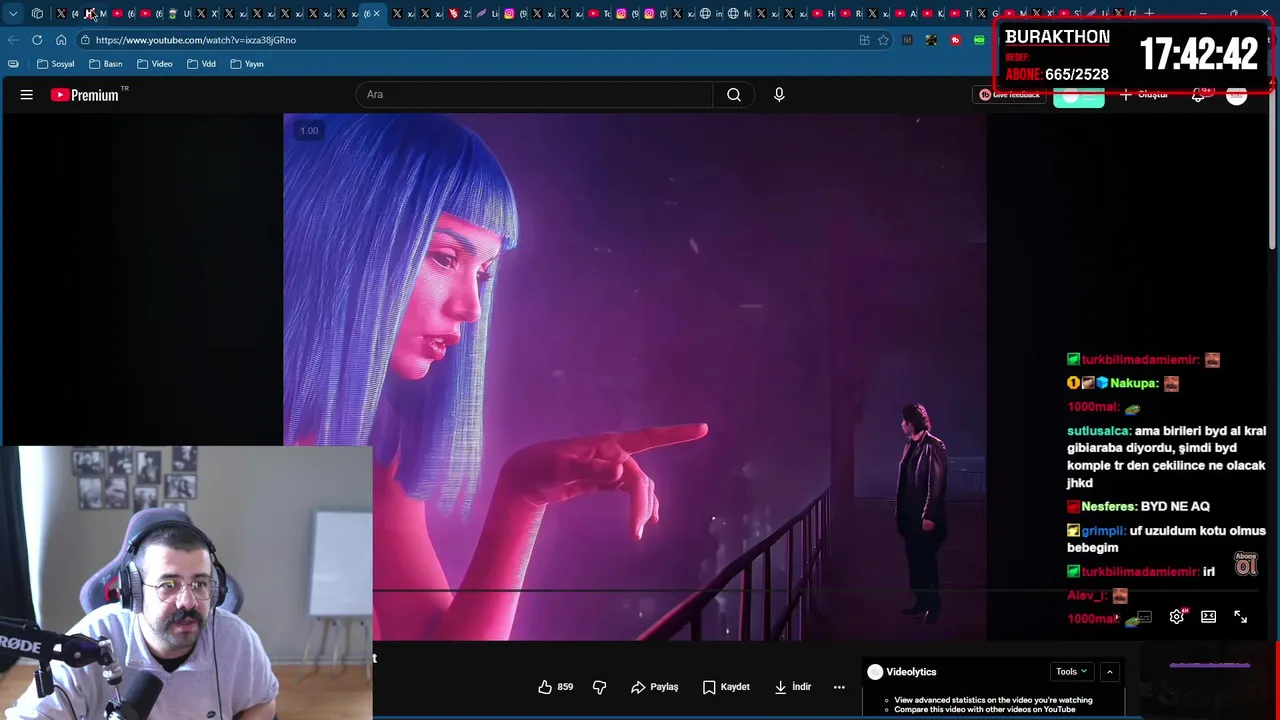Enter fullscreen on the video player
This screenshot has width=1280, height=720.
pos(1241,617)
